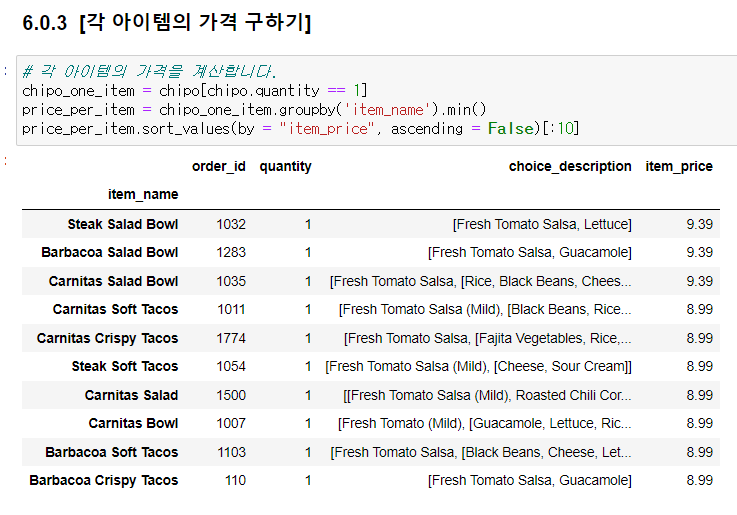Click quantity value in Carnitas Bowl row
The height and width of the screenshot is (515, 737).
click(x=308, y=423)
